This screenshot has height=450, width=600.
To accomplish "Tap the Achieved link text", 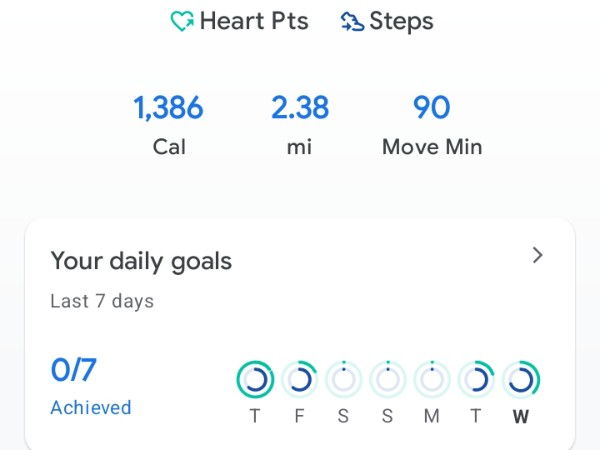I will pos(91,407).
